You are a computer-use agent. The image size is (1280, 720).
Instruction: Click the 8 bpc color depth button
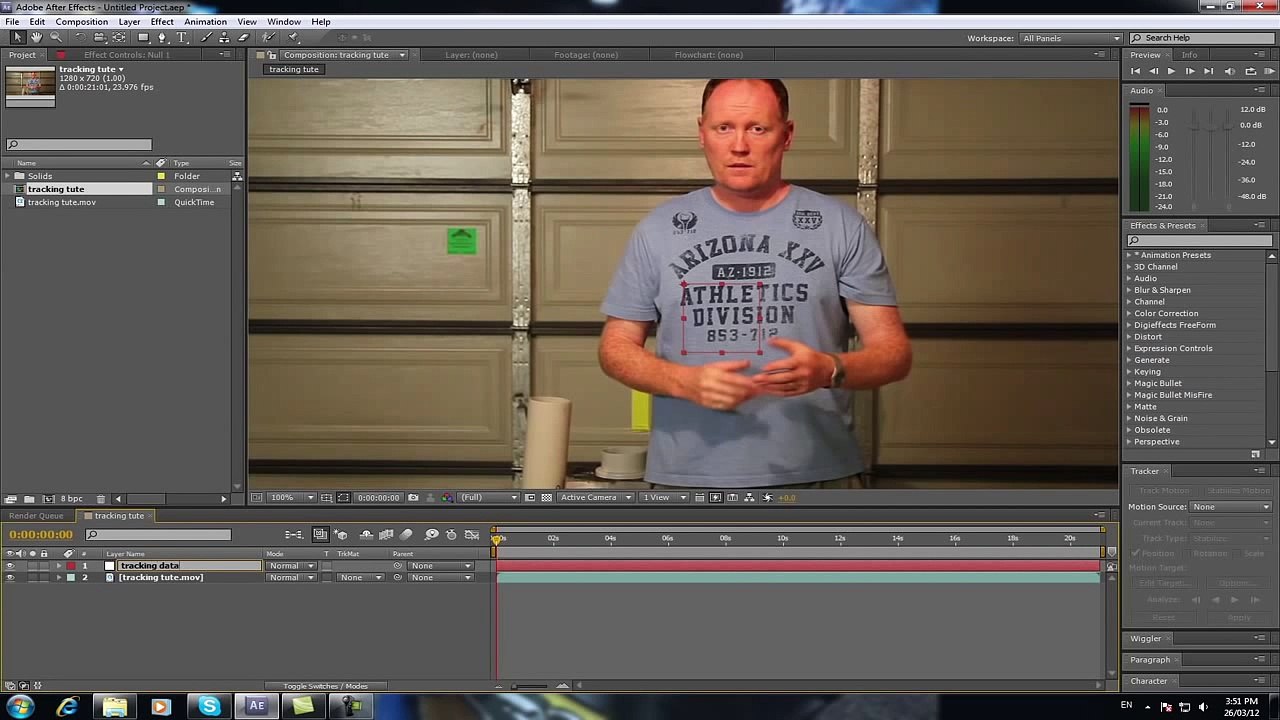pyautogui.click(x=71, y=499)
